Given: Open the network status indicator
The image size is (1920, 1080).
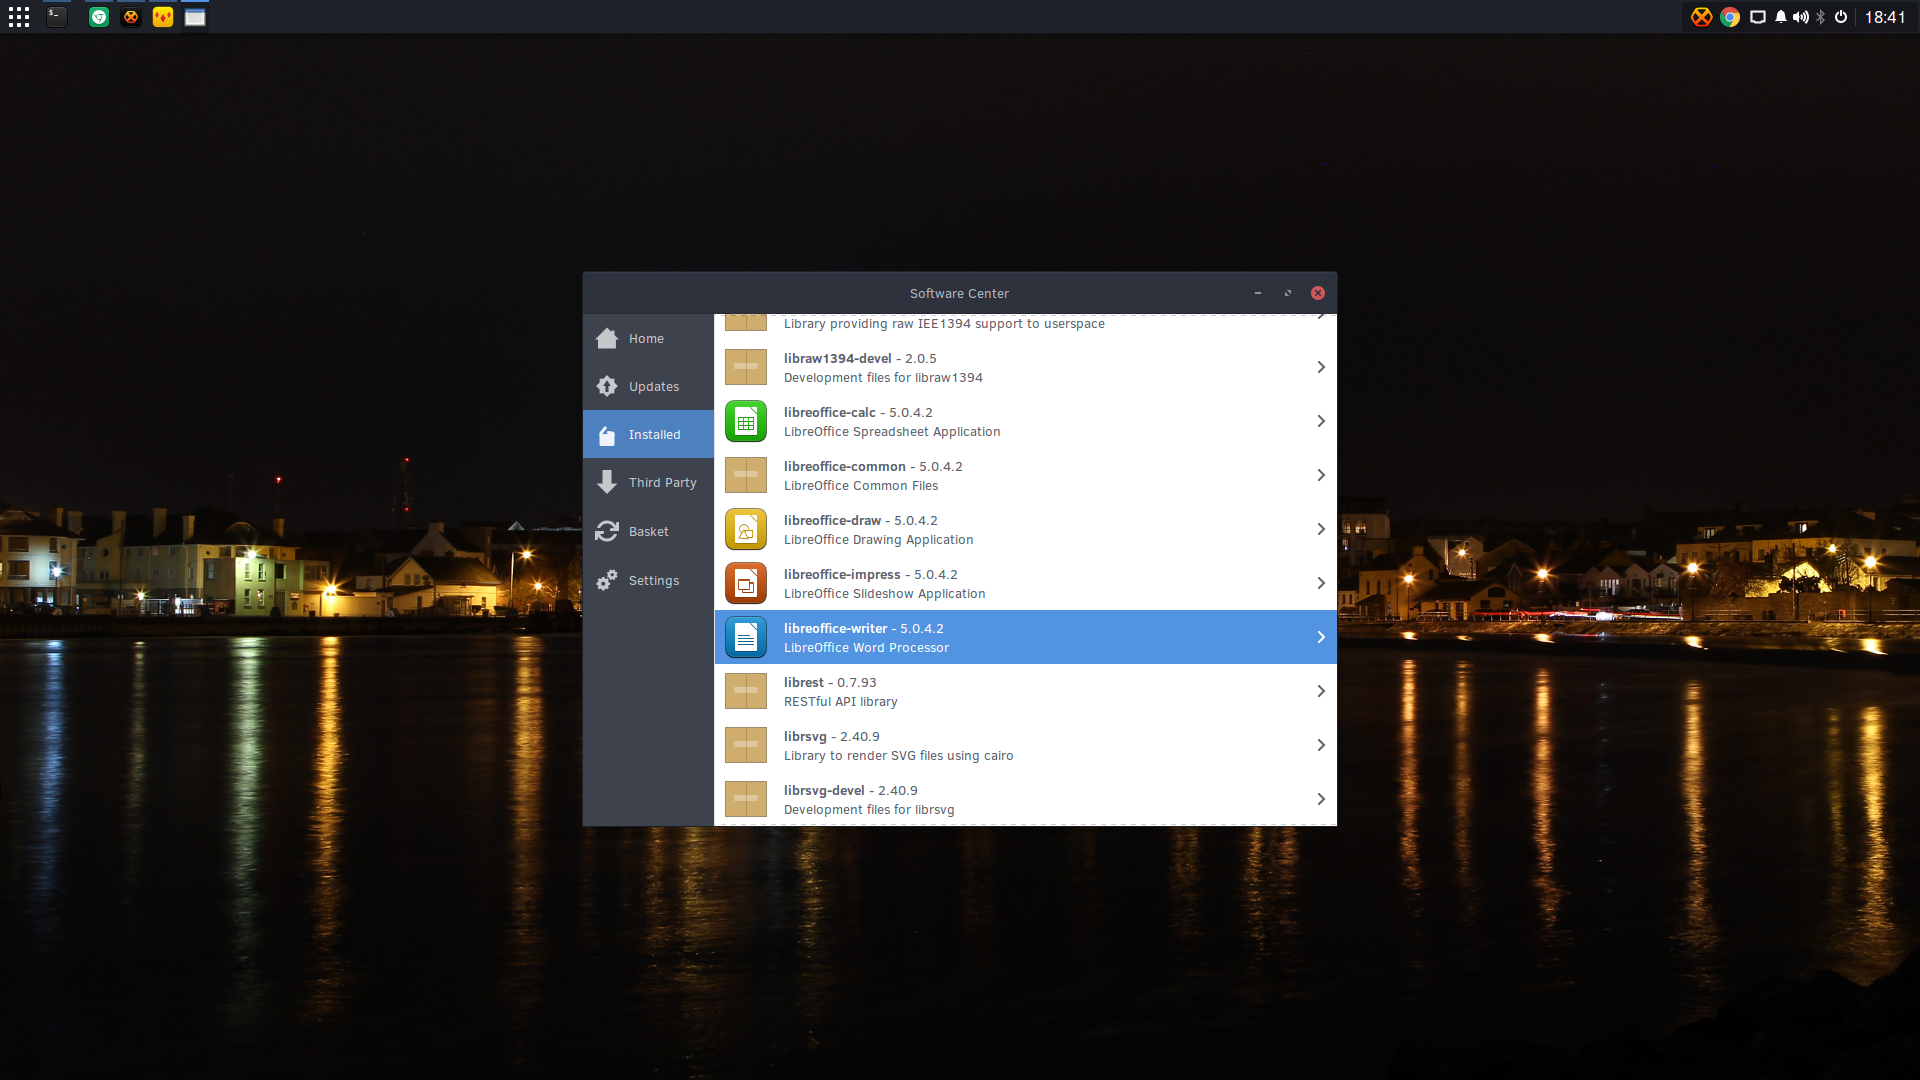Looking at the screenshot, I should coord(1758,17).
